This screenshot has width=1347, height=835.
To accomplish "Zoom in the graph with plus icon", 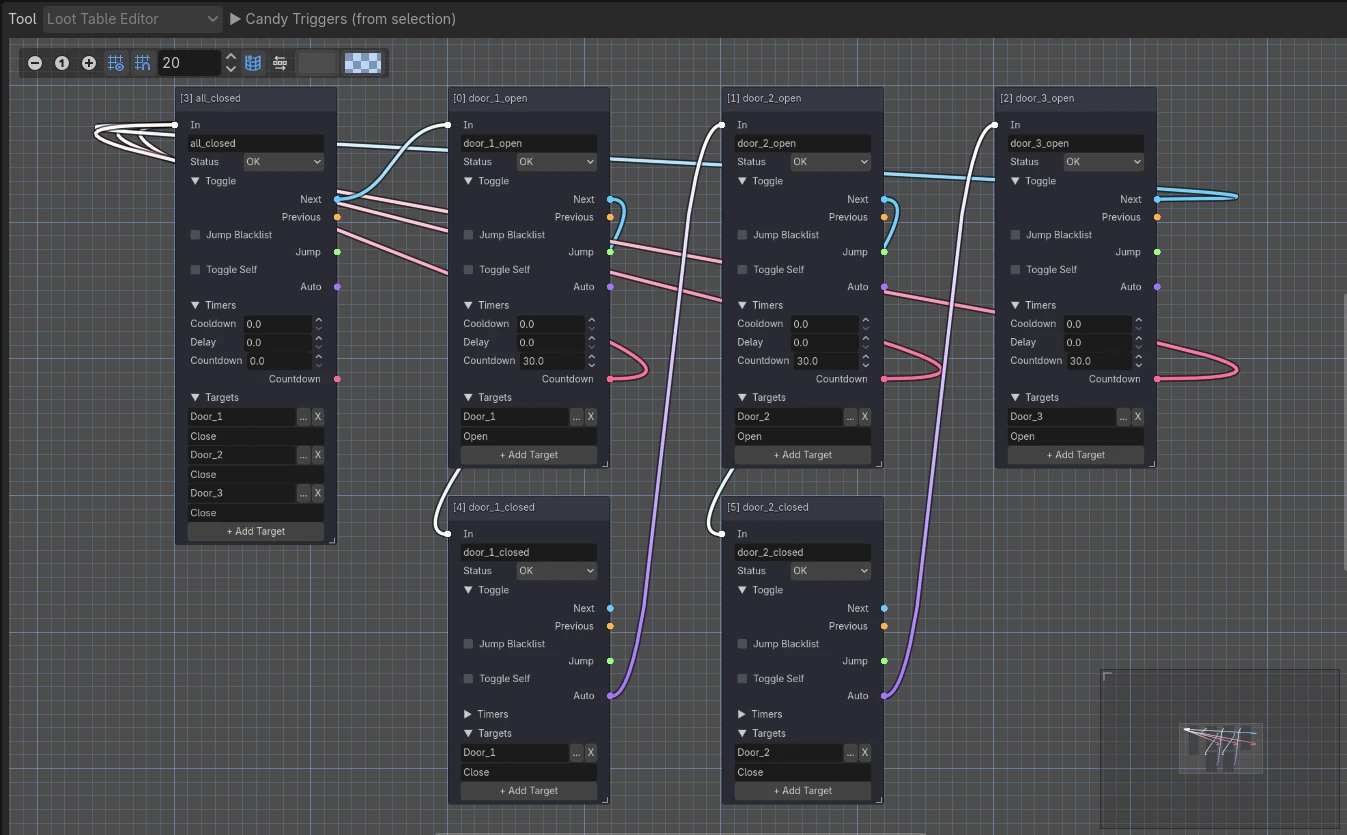I will (89, 63).
